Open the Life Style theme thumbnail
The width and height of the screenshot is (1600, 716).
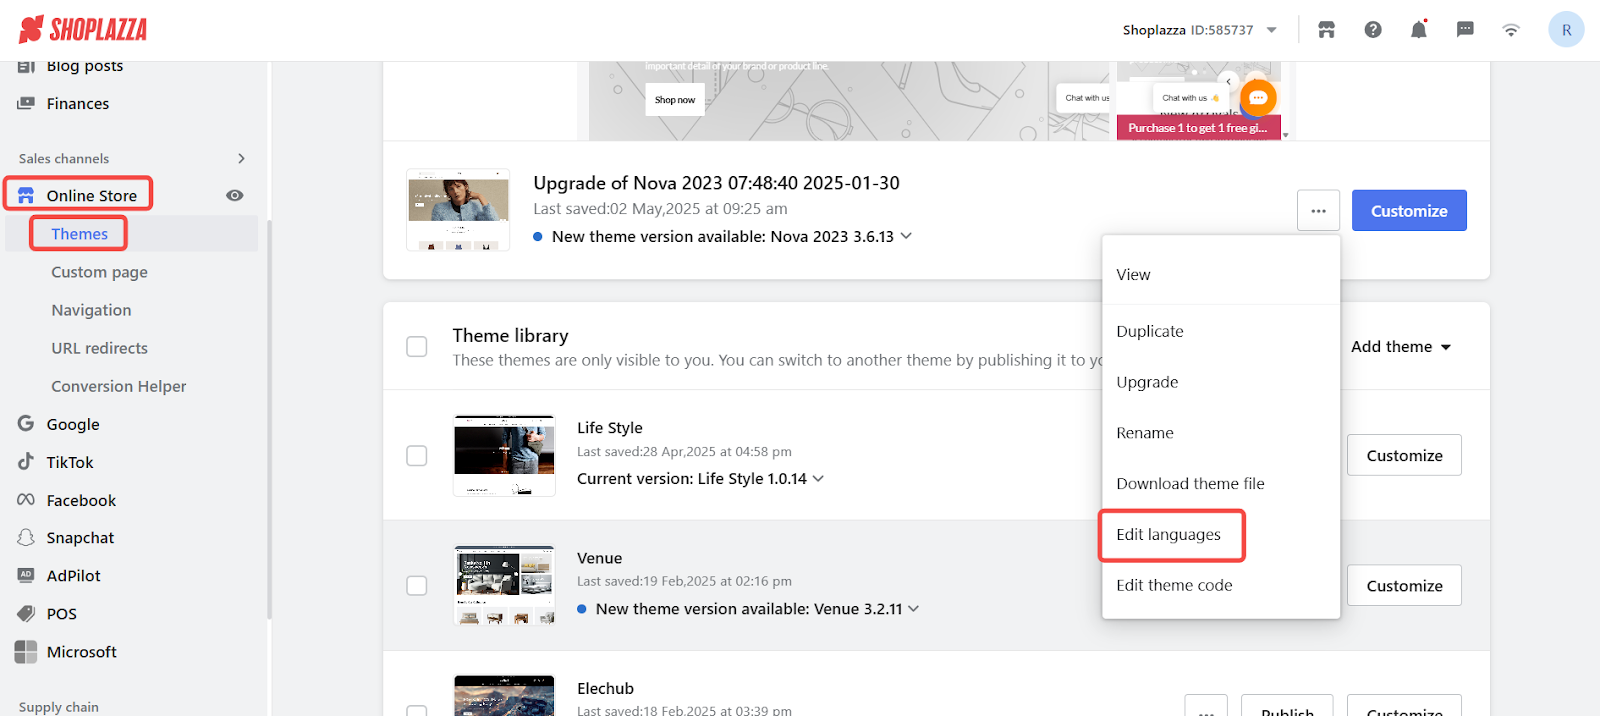point(504,455)
